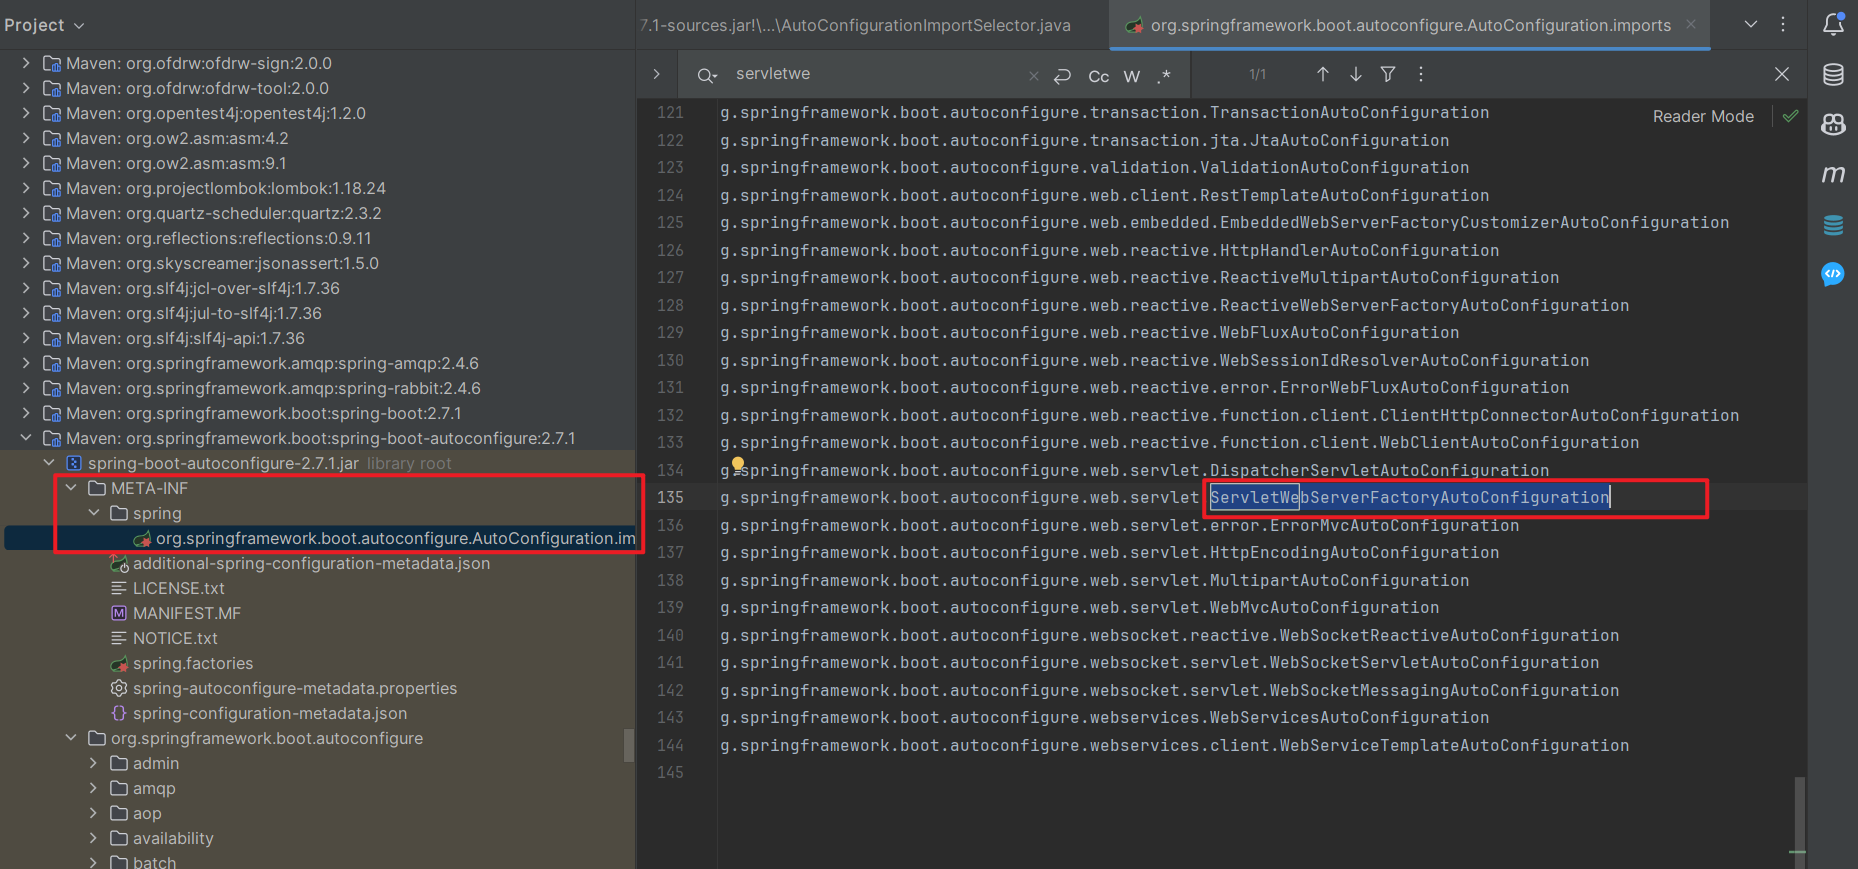Select the AutoConfiguration.imports editor tab
This screenshot has width=1858, height=869.
(x=1410, y=25)
